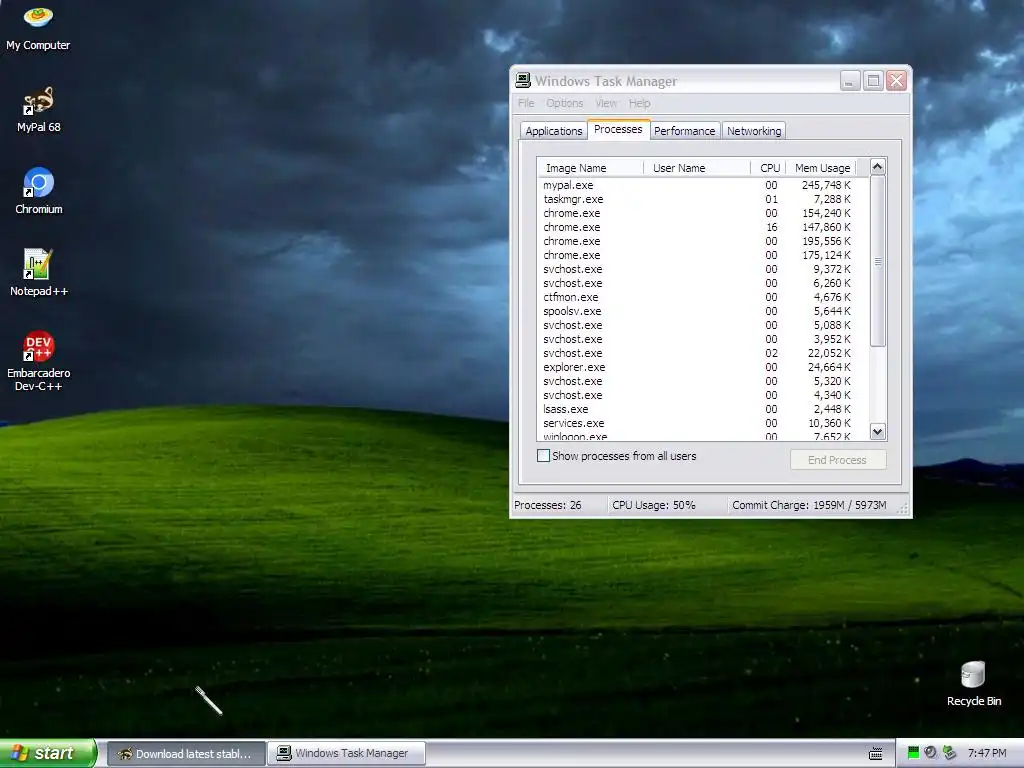Switch to the Performance tab
1024x768 pixels.
684,131
